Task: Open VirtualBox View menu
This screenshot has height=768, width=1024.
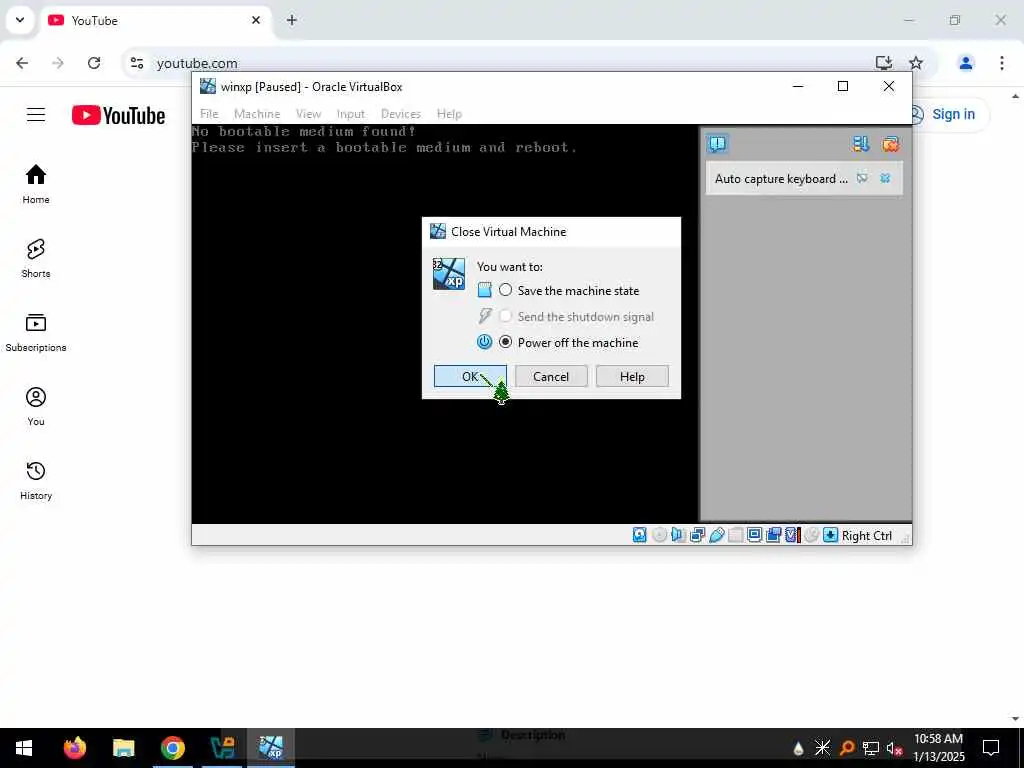Action: pos(308,114)
